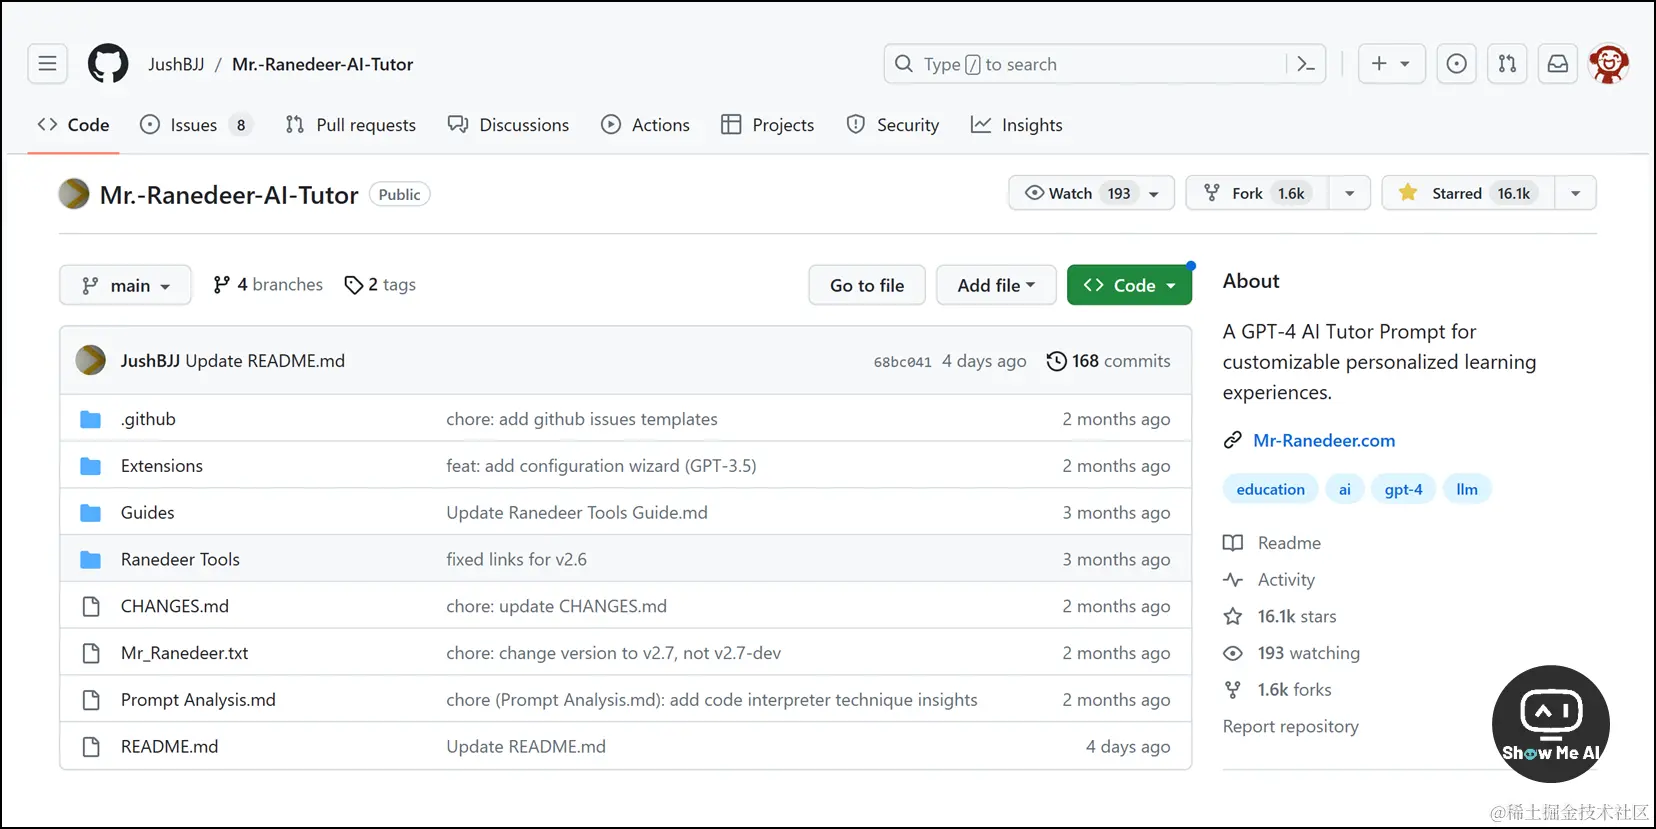Screen dimensions: 1656x829
Task: Click the Guides folder icon
Action: tap(91, 513)
